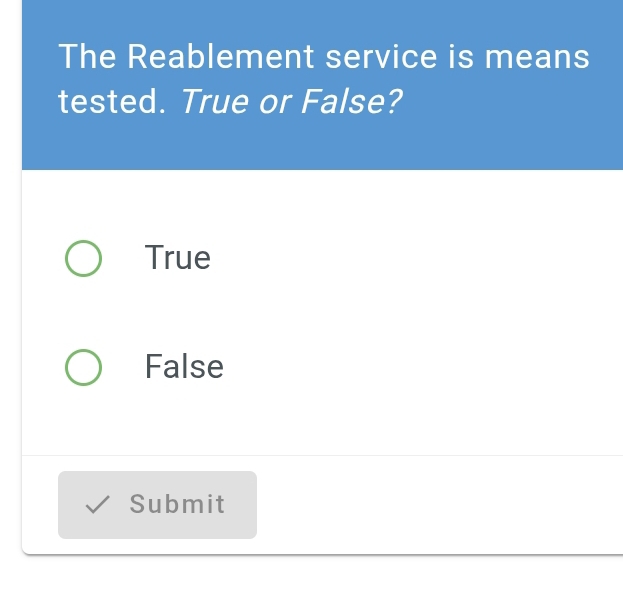The height and width of the screenshot is (597, 623).
Task: Click the word "means" in the header
Action: pos(536,57)
